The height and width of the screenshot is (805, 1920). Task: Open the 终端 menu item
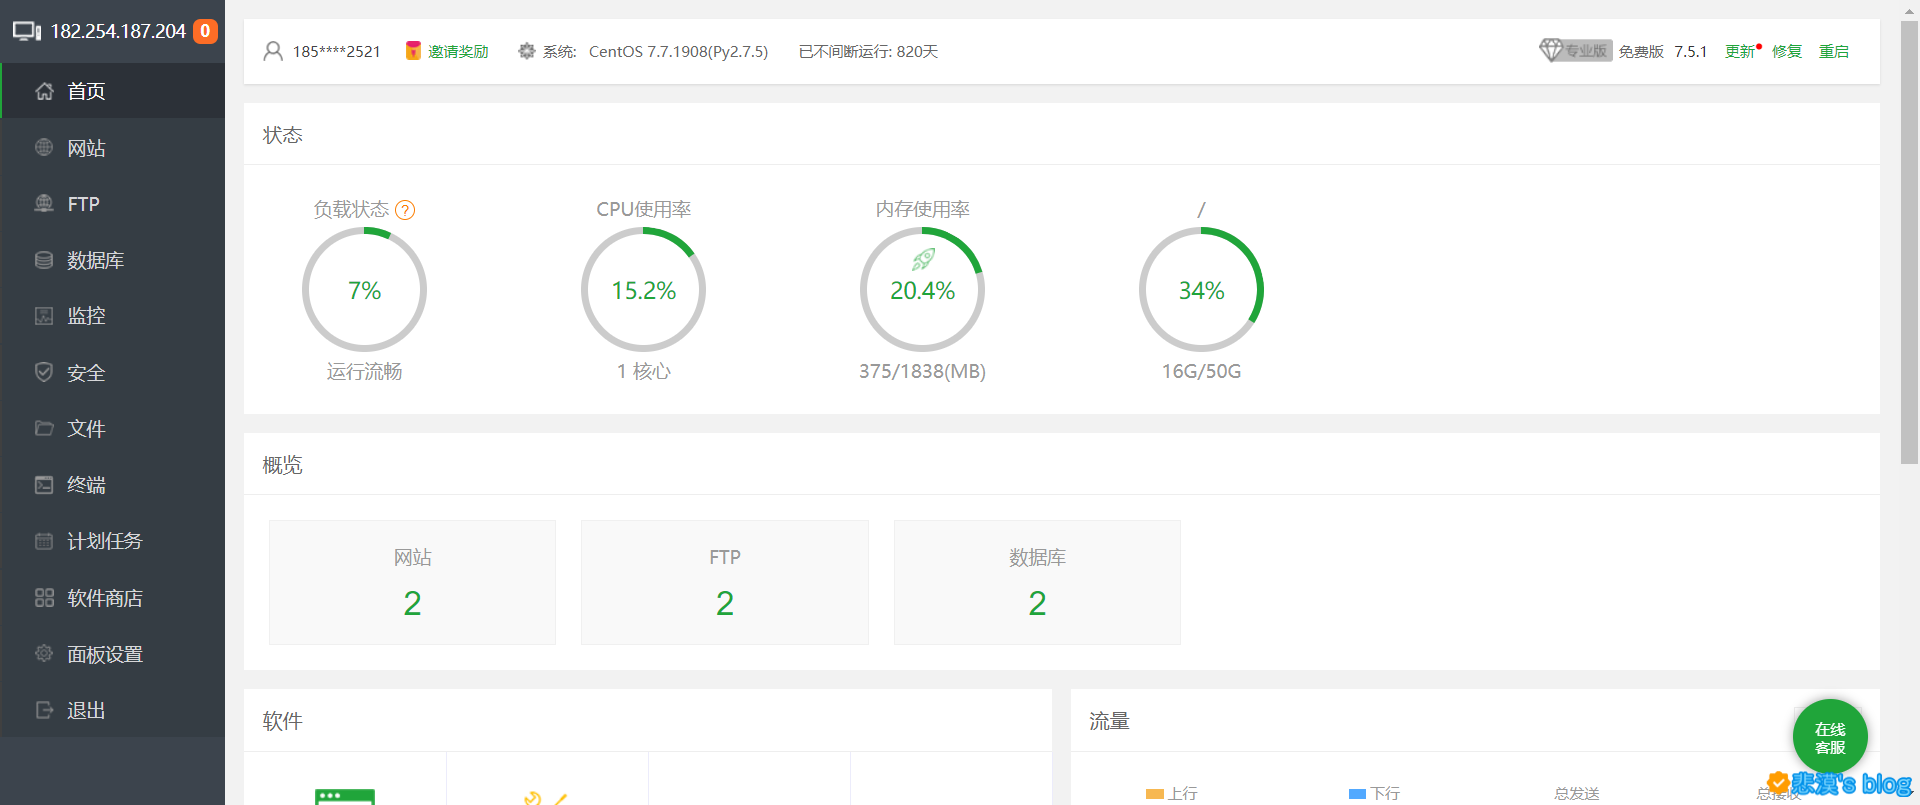[x=113, y=485]
